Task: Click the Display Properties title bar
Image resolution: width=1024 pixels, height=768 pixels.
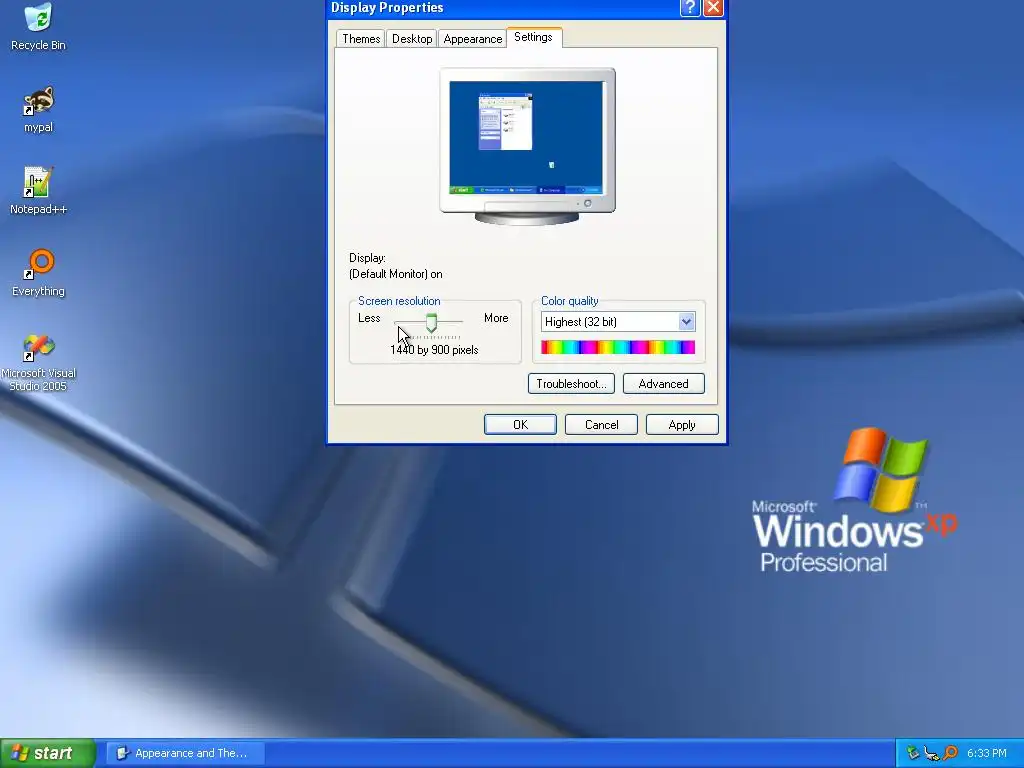Action: [503, 8]
